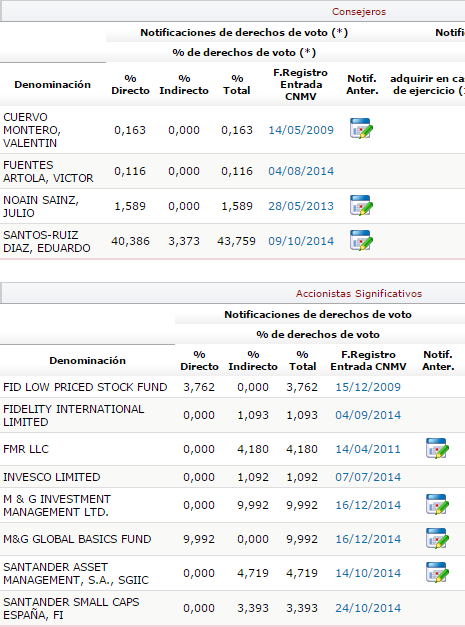The width and height of the screenshot is (465, 627).
Task: Open previous notification icon for SANTANDER ASSET MANAGEMENT
Action: [437, 572]
